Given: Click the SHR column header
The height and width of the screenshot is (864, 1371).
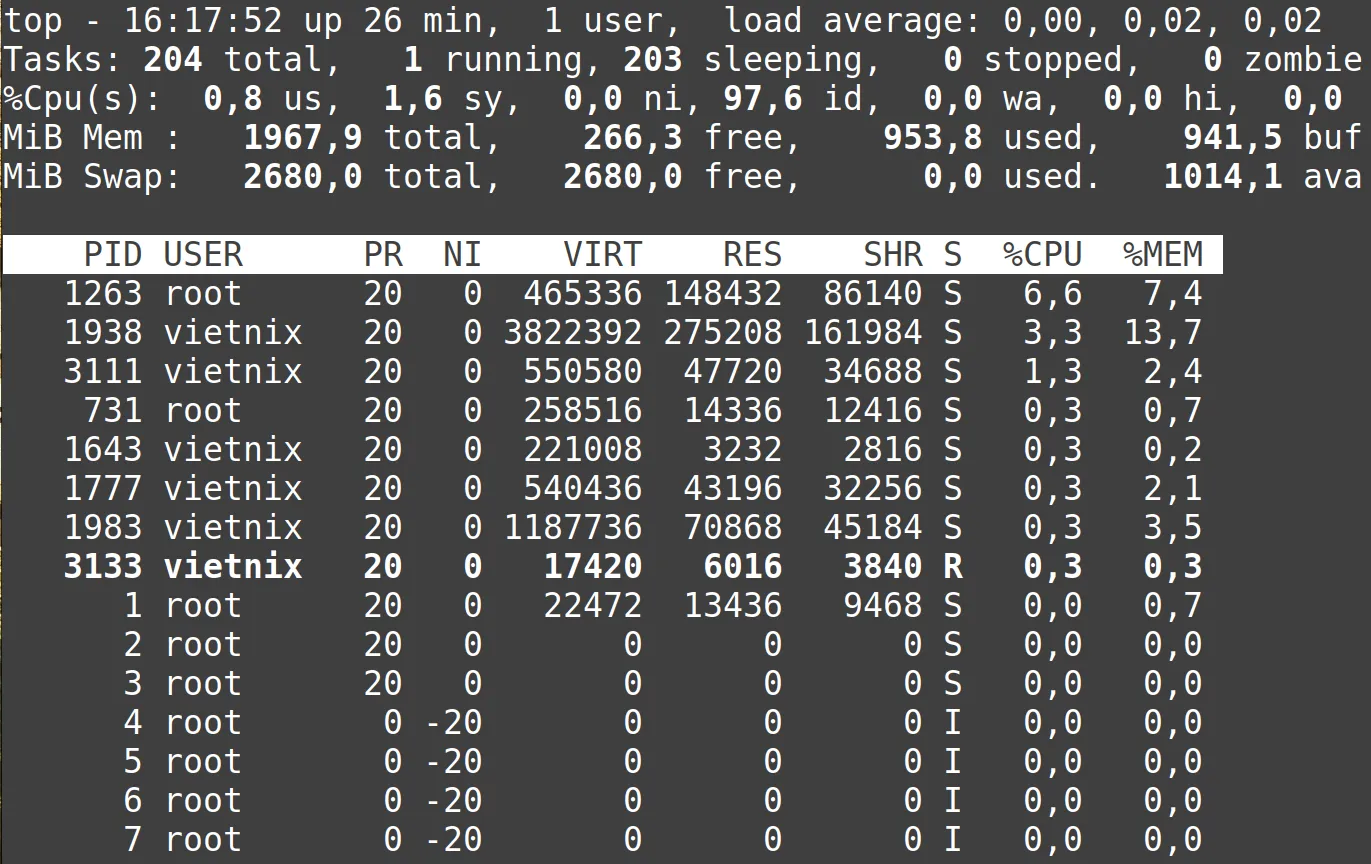Looking at the screenshot, I should [x=892, y=255].
